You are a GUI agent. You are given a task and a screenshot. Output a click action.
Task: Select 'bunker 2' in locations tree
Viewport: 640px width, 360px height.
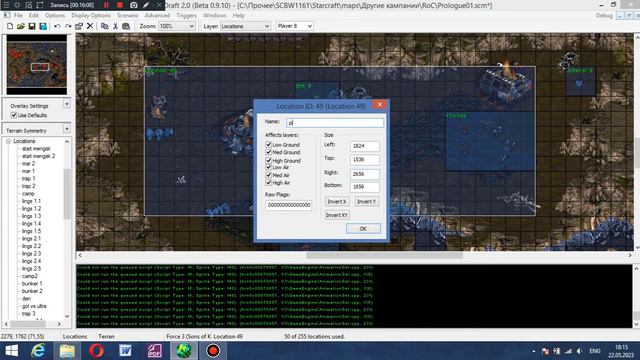click(32, 291)
